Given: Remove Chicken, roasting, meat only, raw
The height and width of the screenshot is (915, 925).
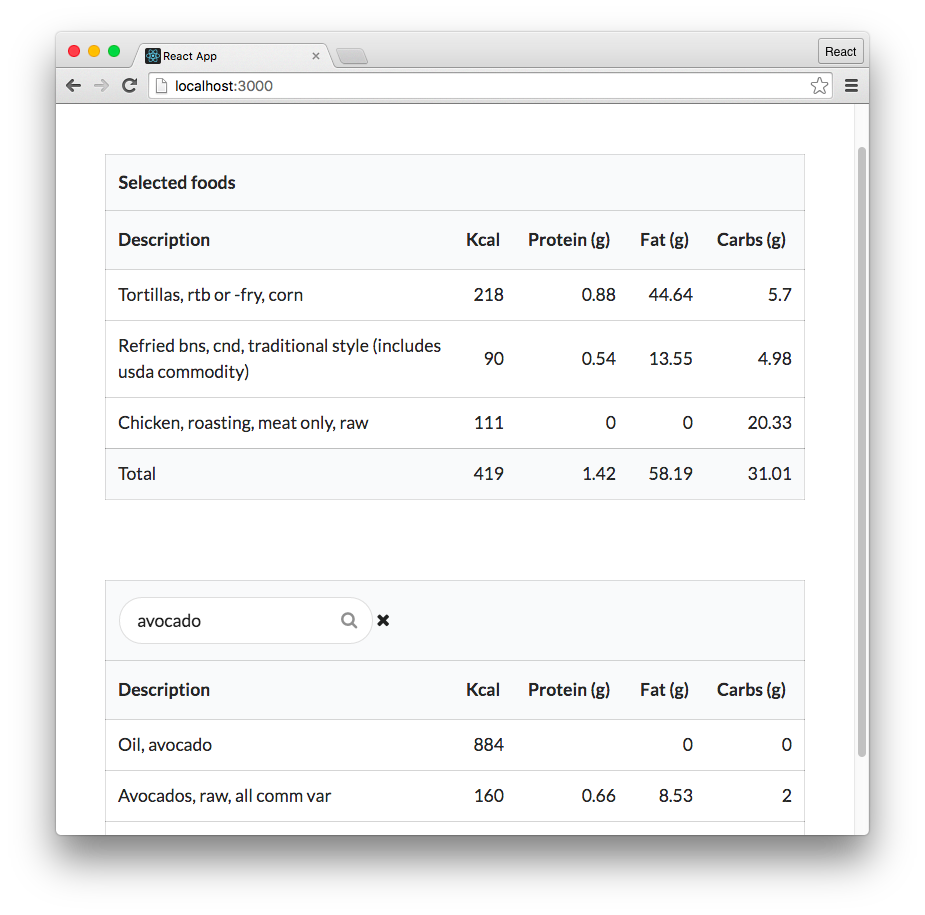Looking at the screenshot, I should tap(455, 423).
